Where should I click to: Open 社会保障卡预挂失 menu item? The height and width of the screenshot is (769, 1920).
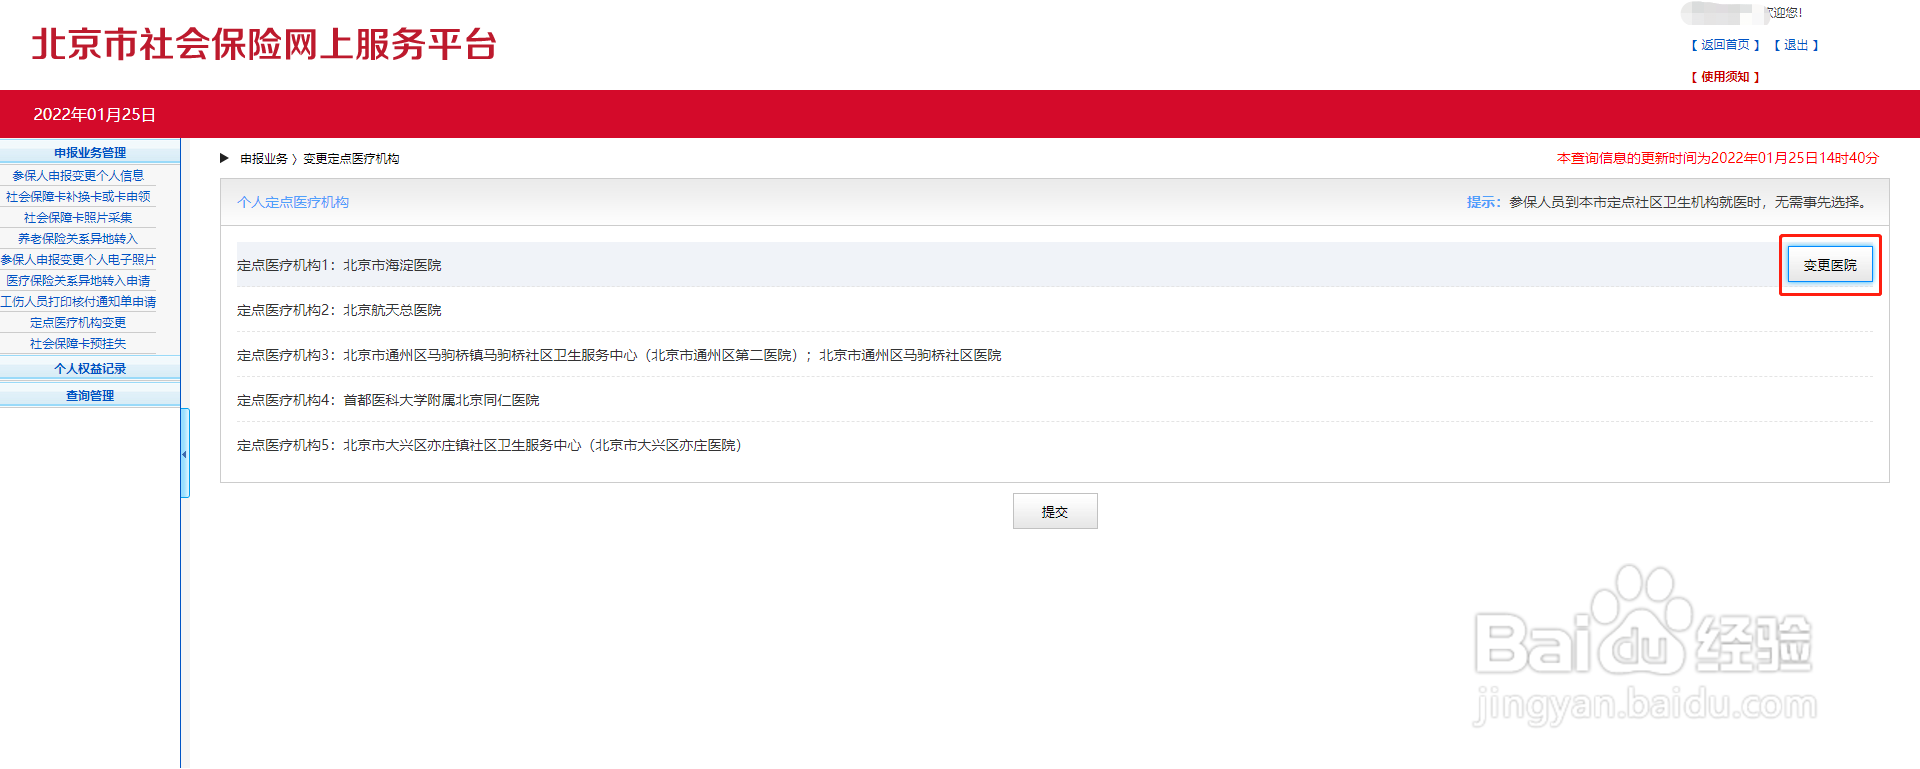(x=78, y=343)
